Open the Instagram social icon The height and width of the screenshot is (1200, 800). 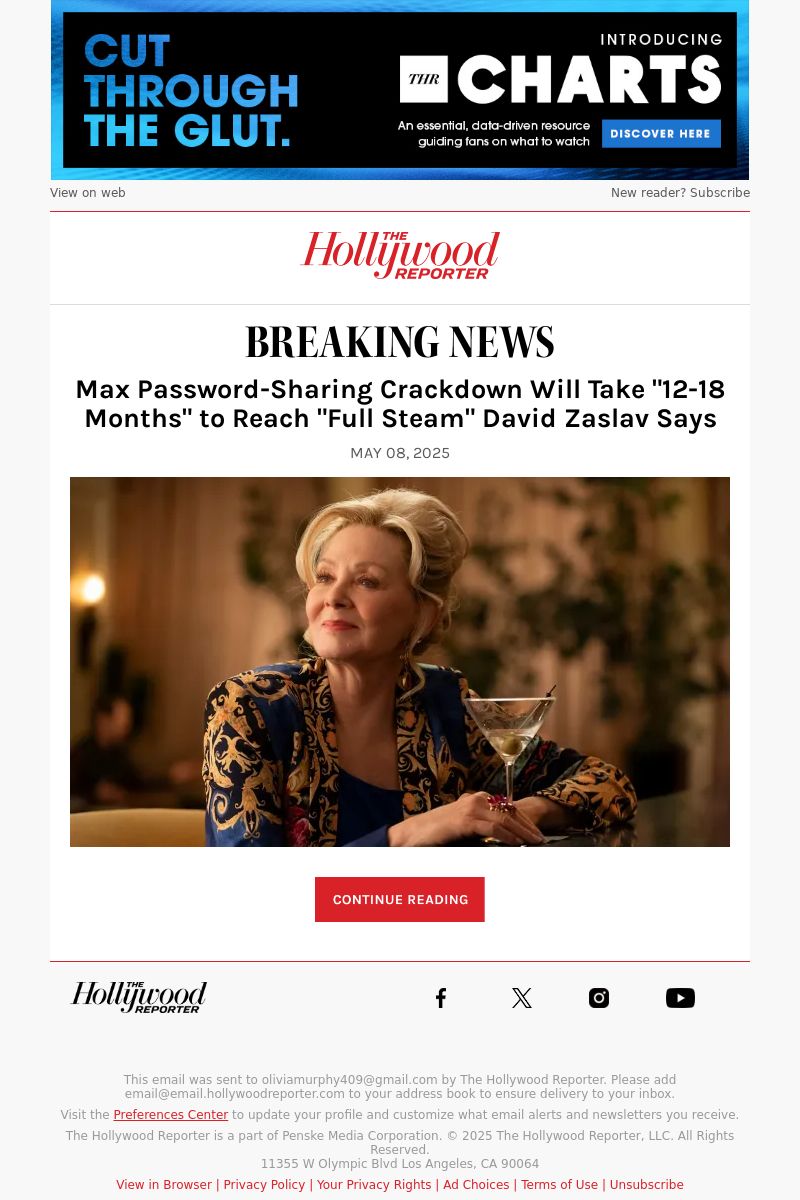pos(599,998)
